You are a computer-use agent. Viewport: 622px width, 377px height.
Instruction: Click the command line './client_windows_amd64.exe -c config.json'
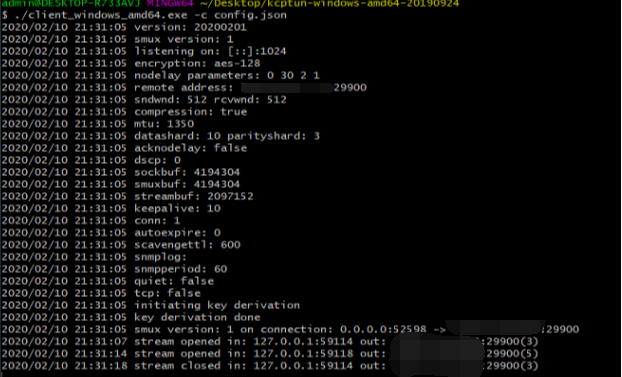[x=150, y=15]
